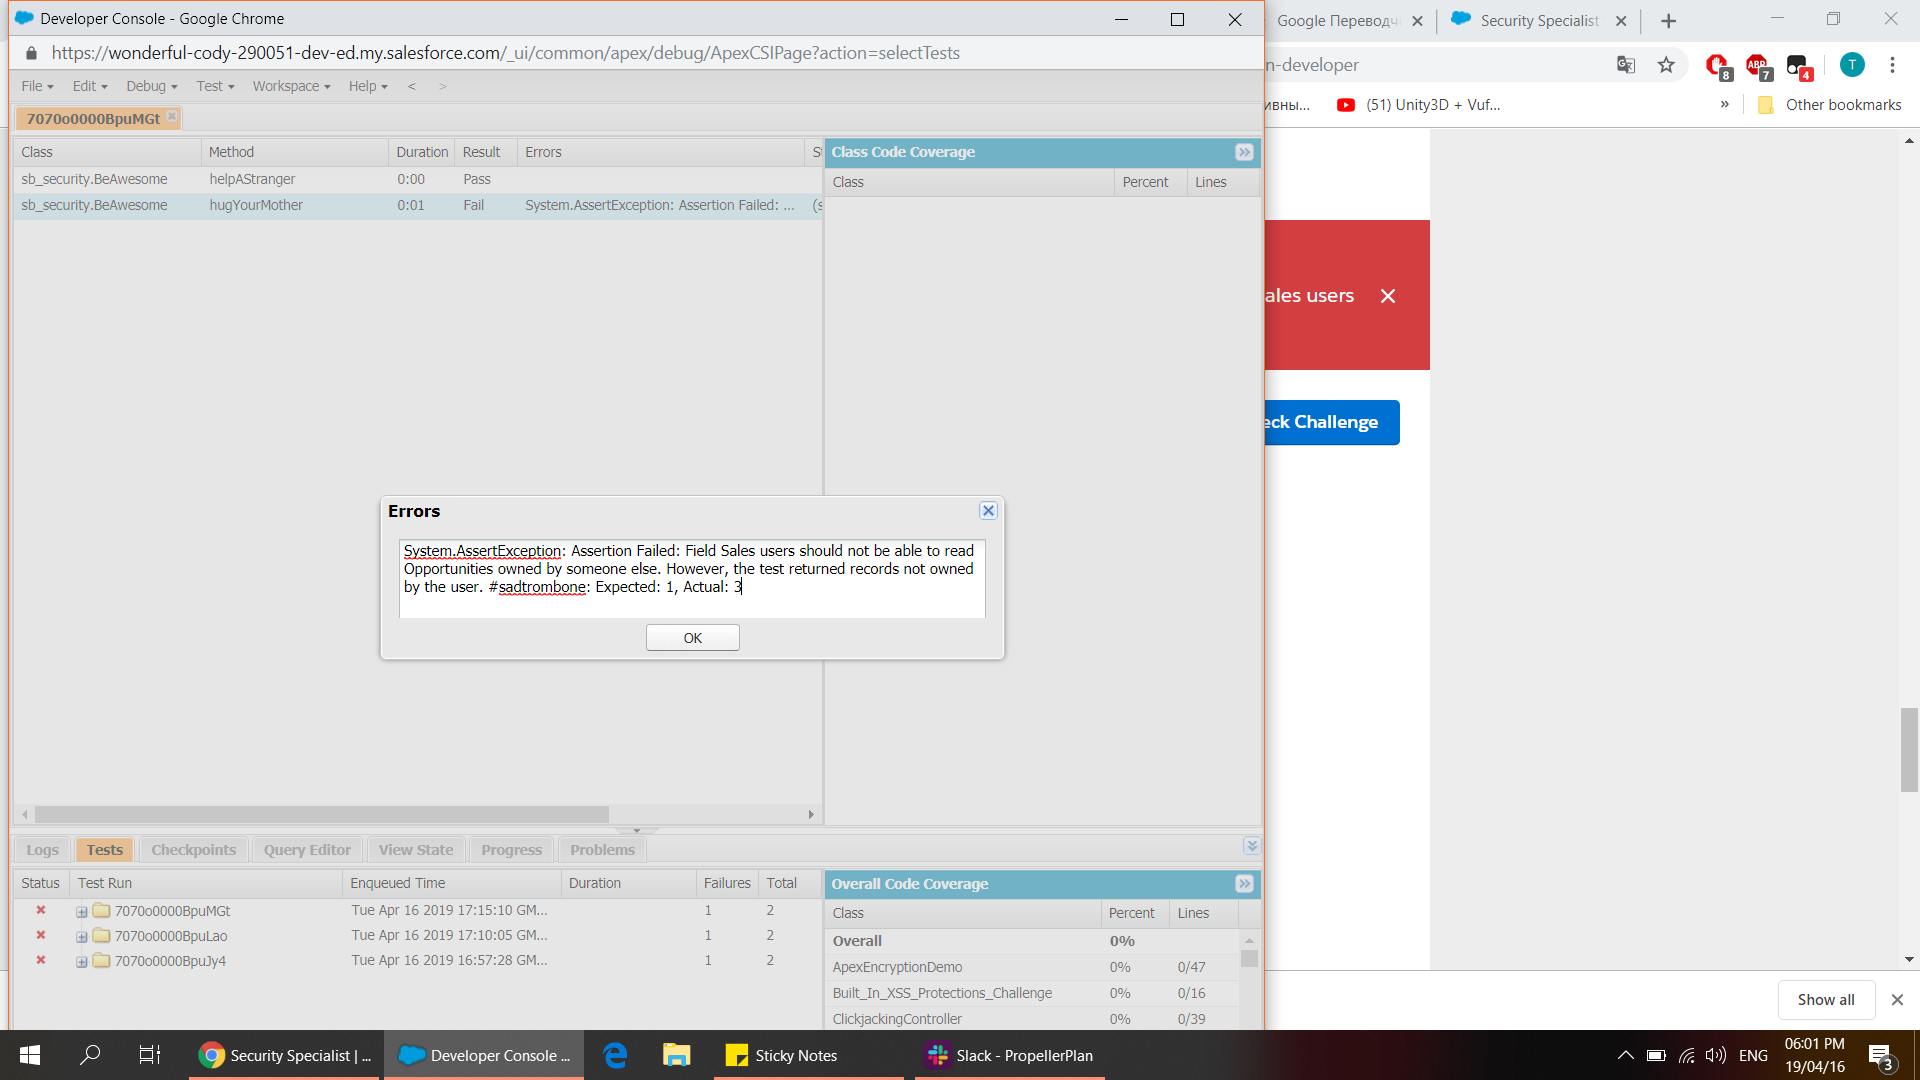Click the Google Translate page icon

[x=1626, y=65]
